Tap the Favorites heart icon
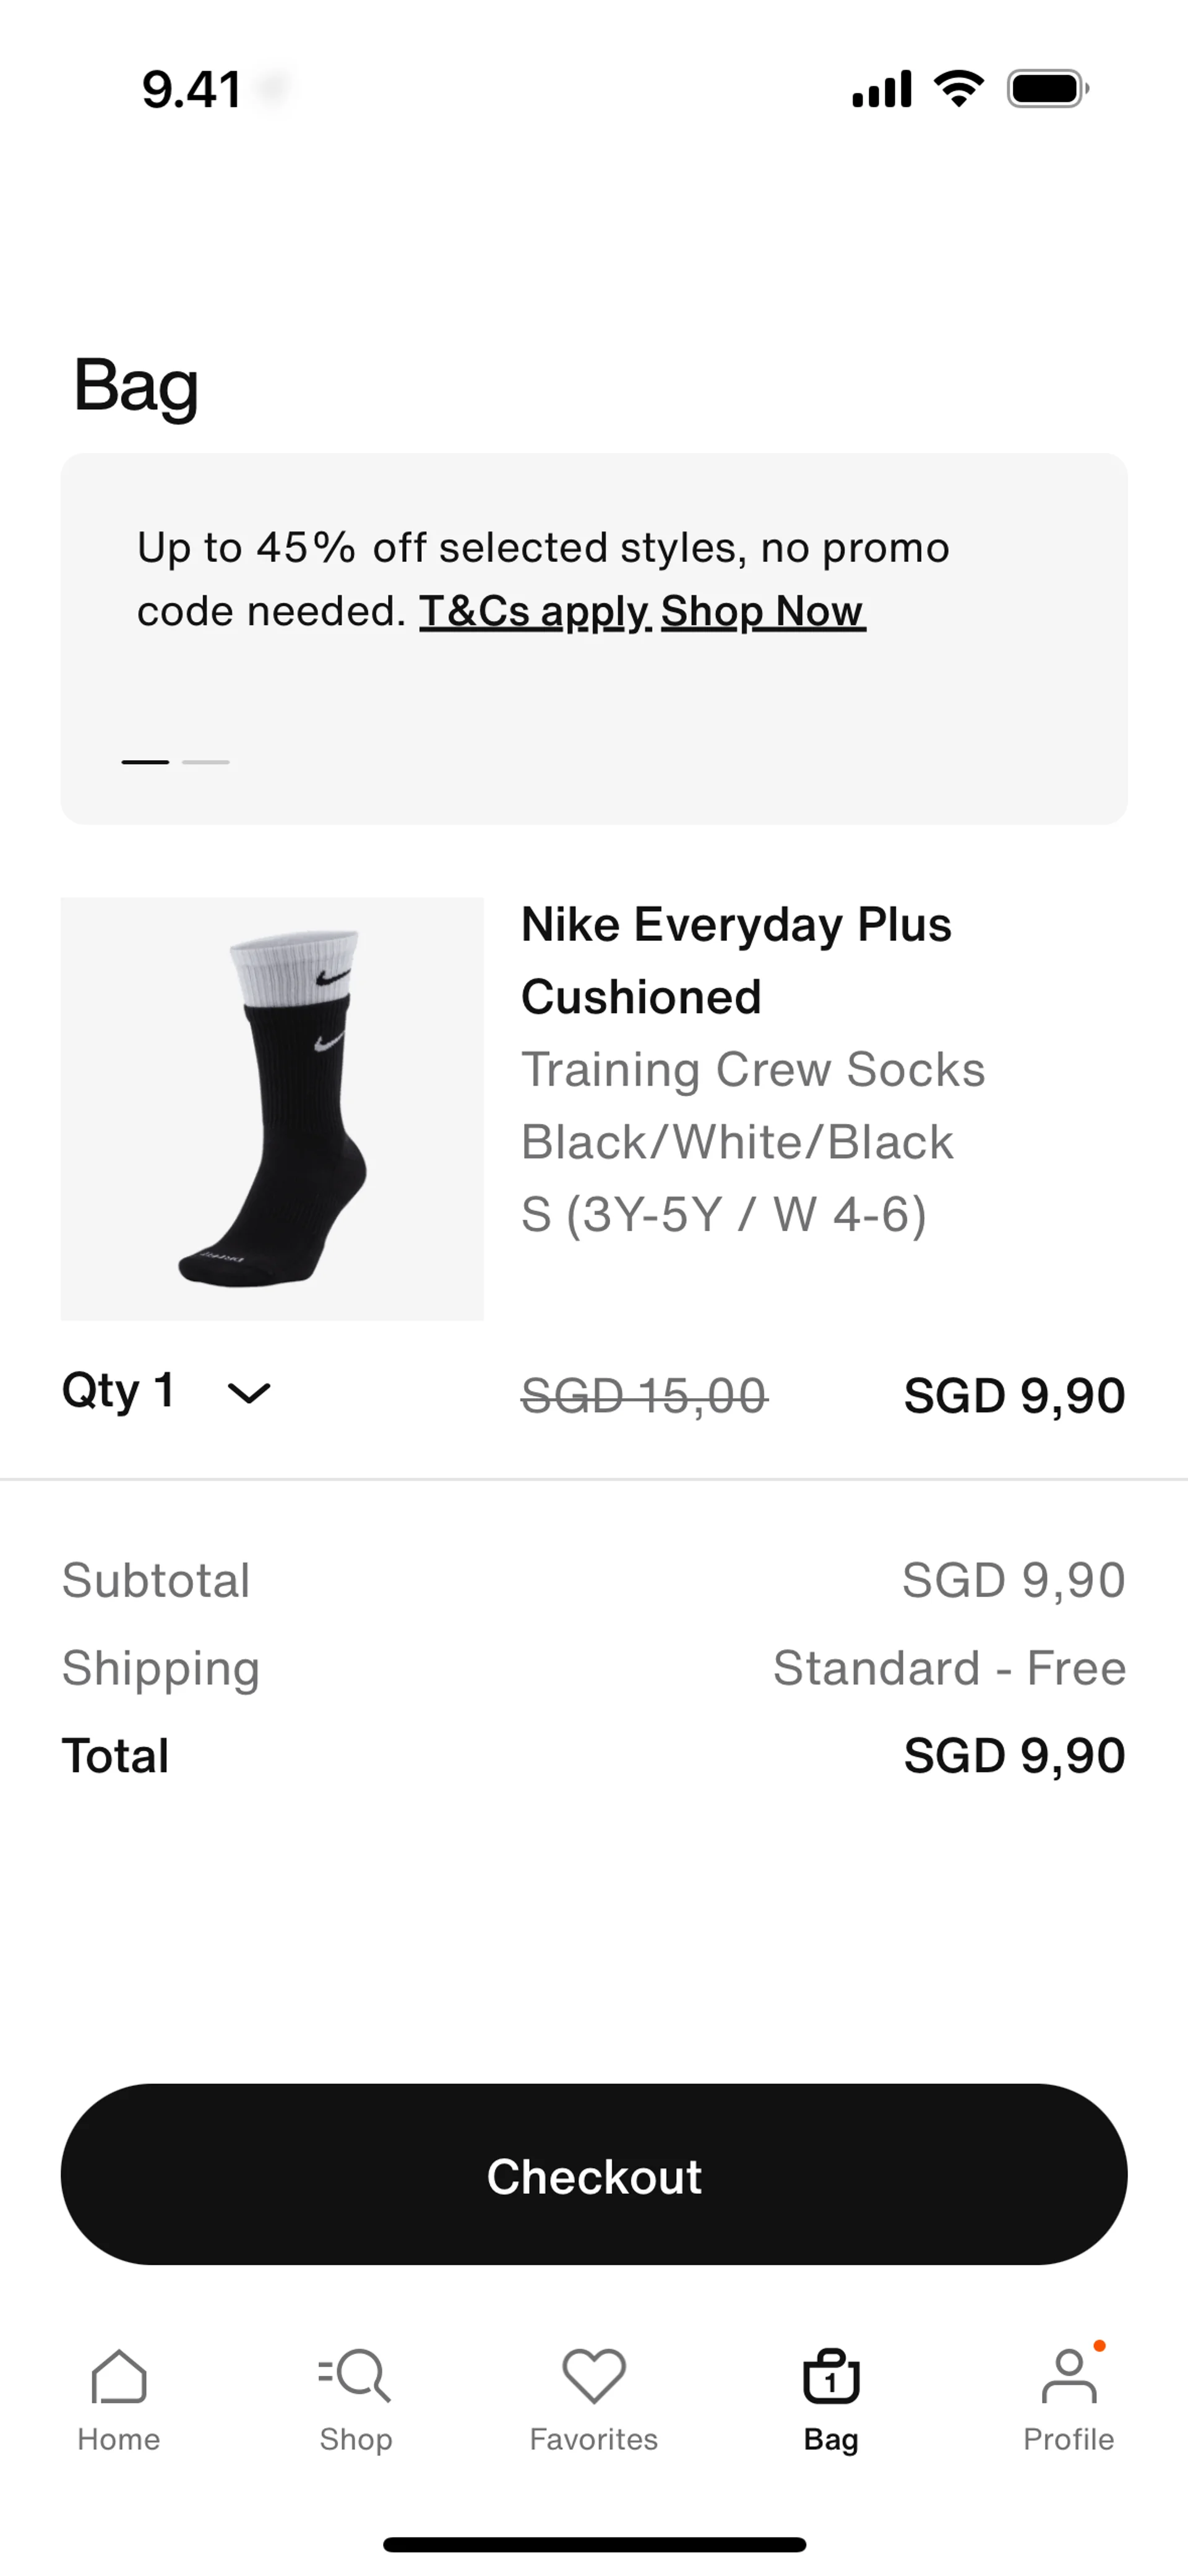 (594, 2376)
